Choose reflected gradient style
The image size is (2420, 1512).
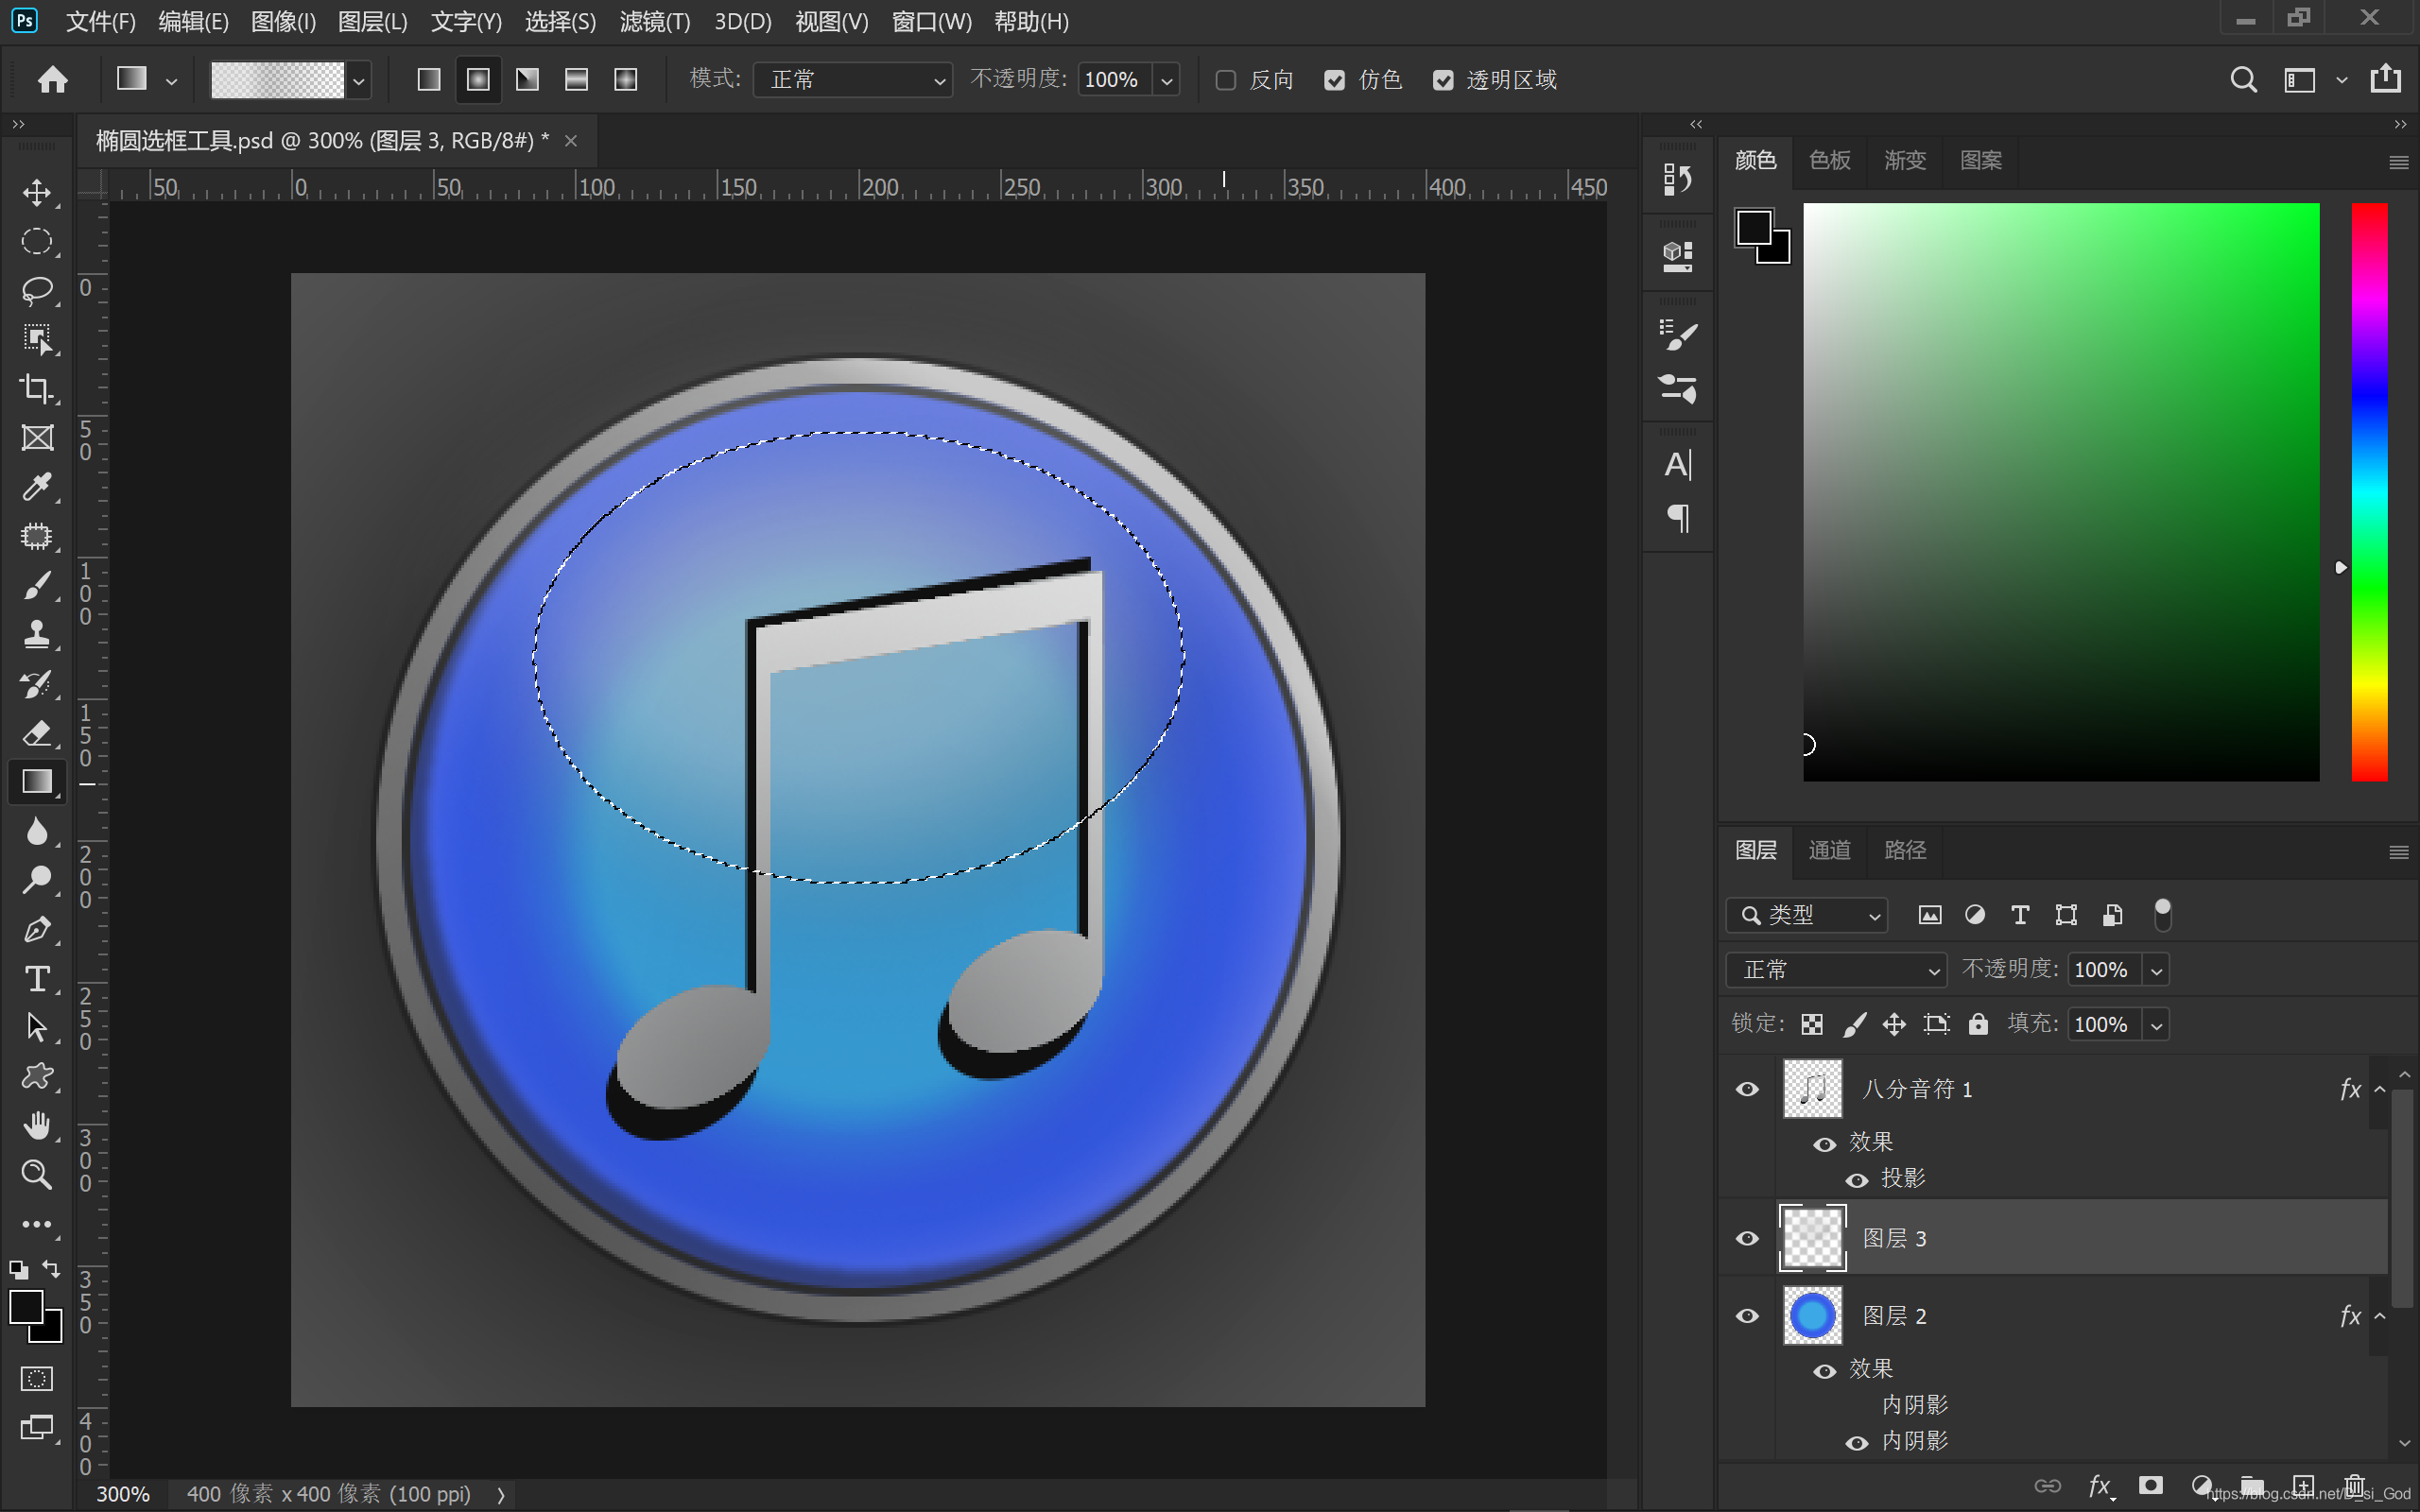[x=576, y=79]
